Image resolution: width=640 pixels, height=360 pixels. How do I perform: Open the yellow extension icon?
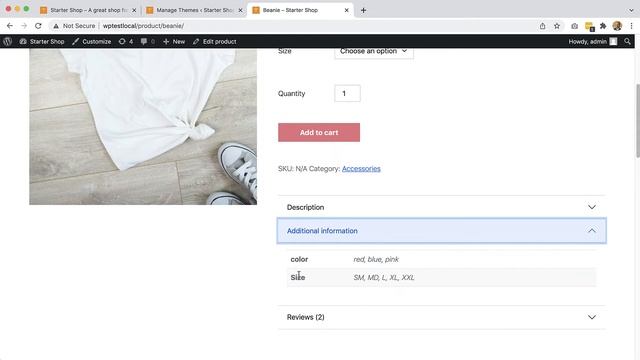[589, 26]
